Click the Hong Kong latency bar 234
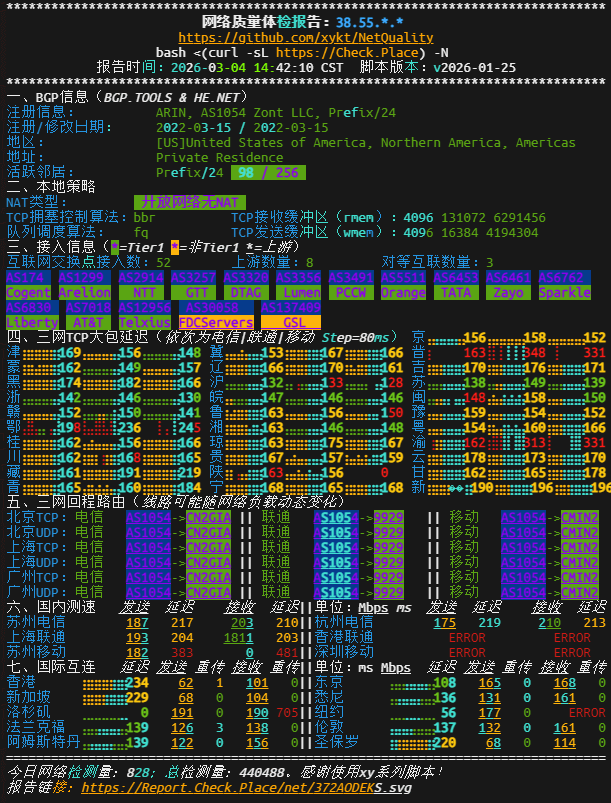 click(x=118, y=682)
